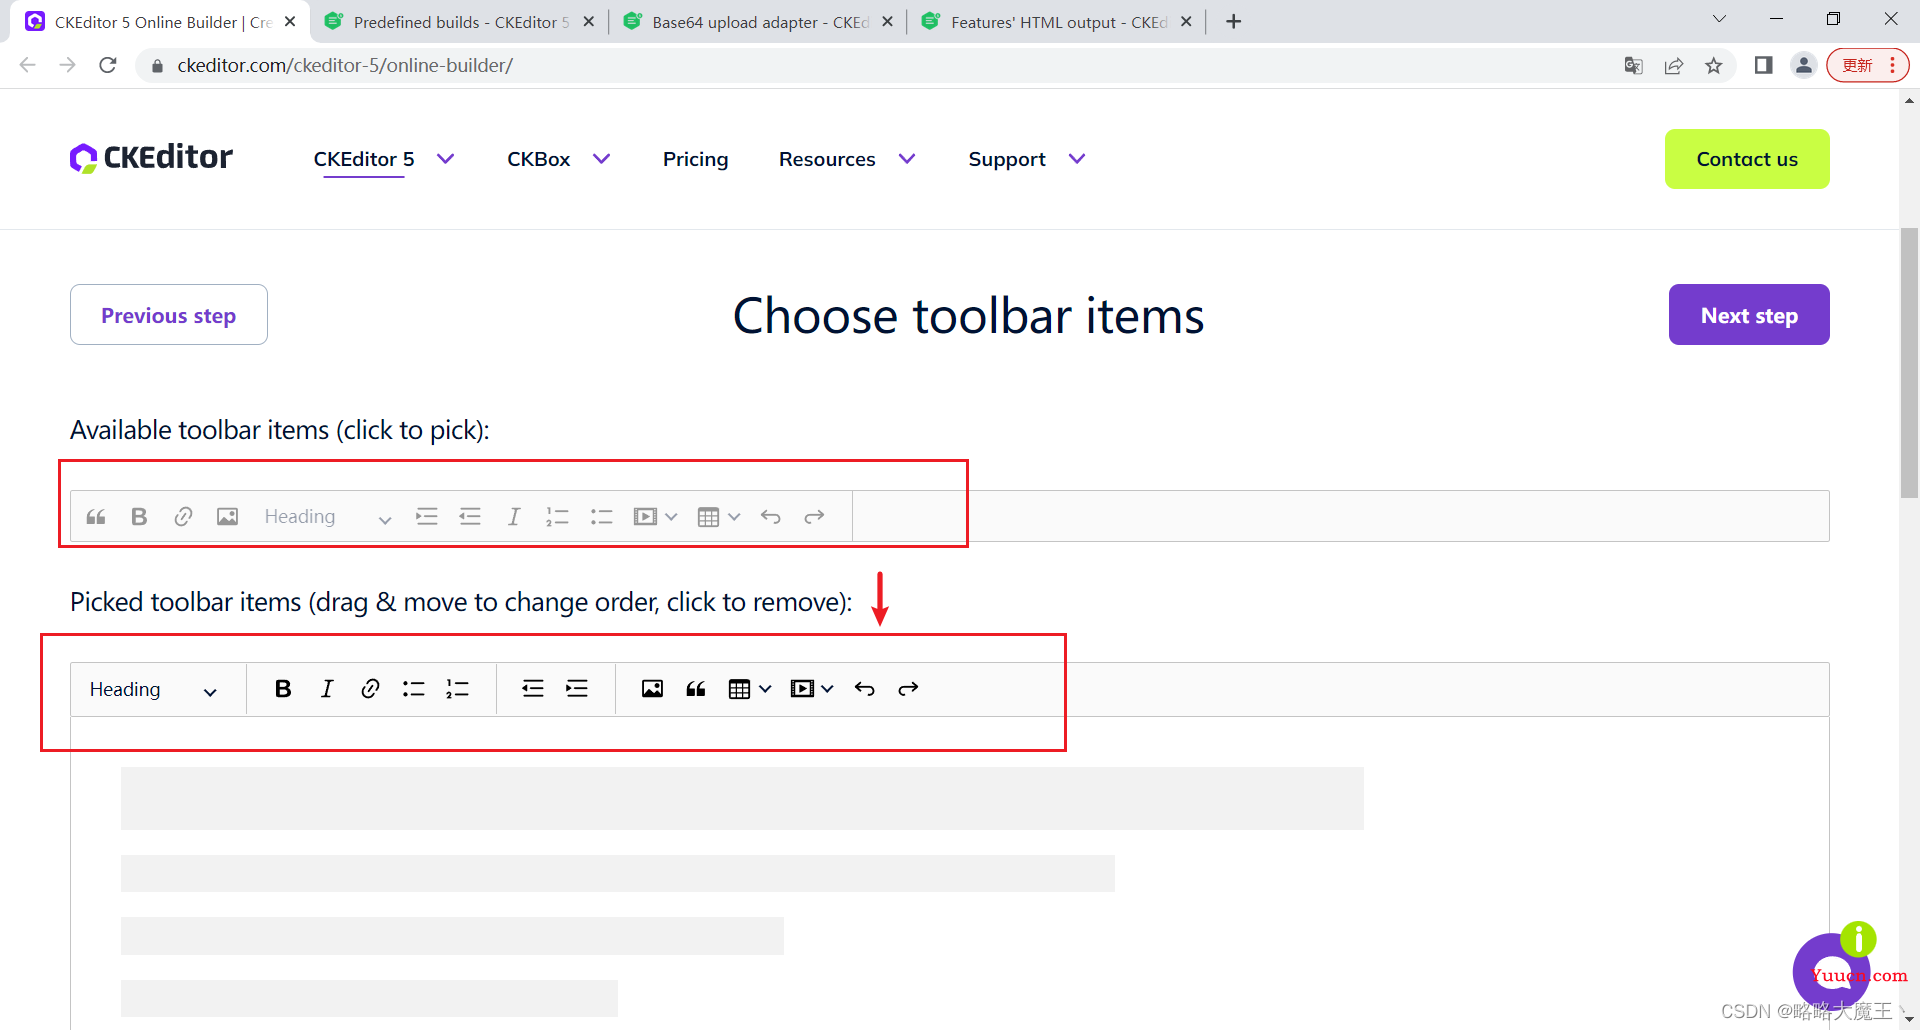Switch to Features' HTML output tab
This screenshot has height=1030, width=1920.
1057,22
